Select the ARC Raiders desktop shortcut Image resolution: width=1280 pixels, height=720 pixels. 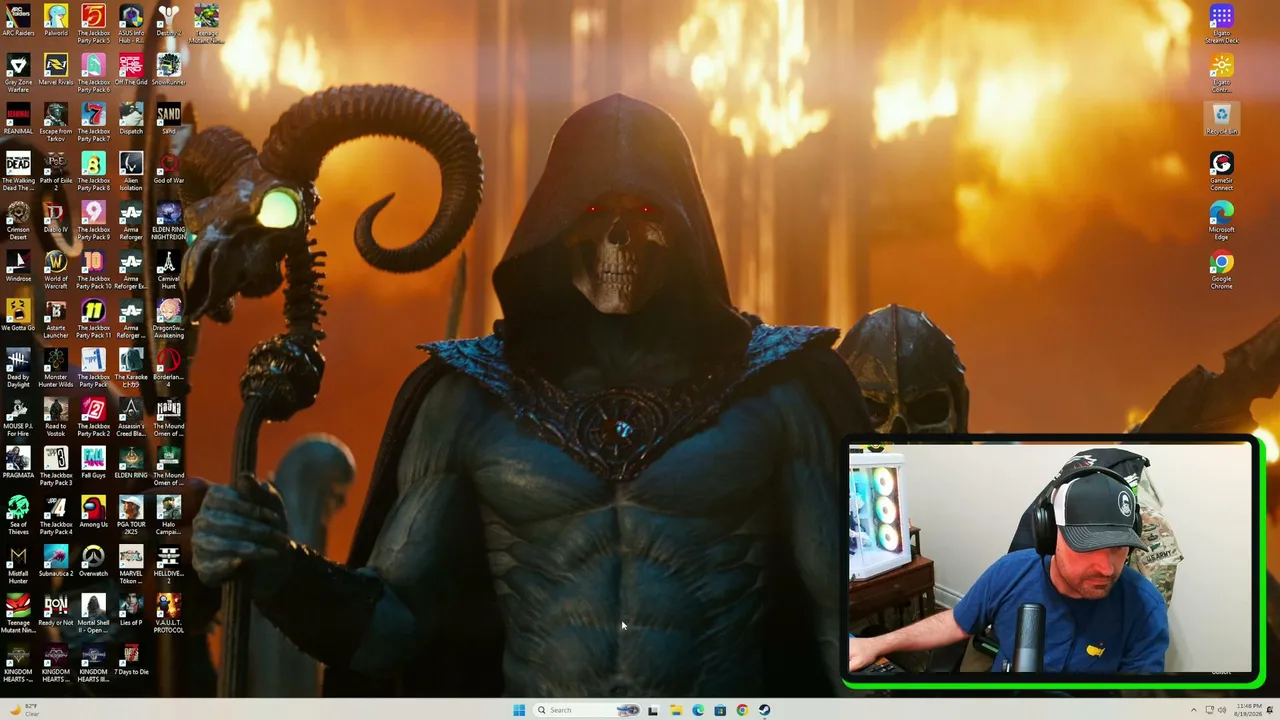(18, 20)
